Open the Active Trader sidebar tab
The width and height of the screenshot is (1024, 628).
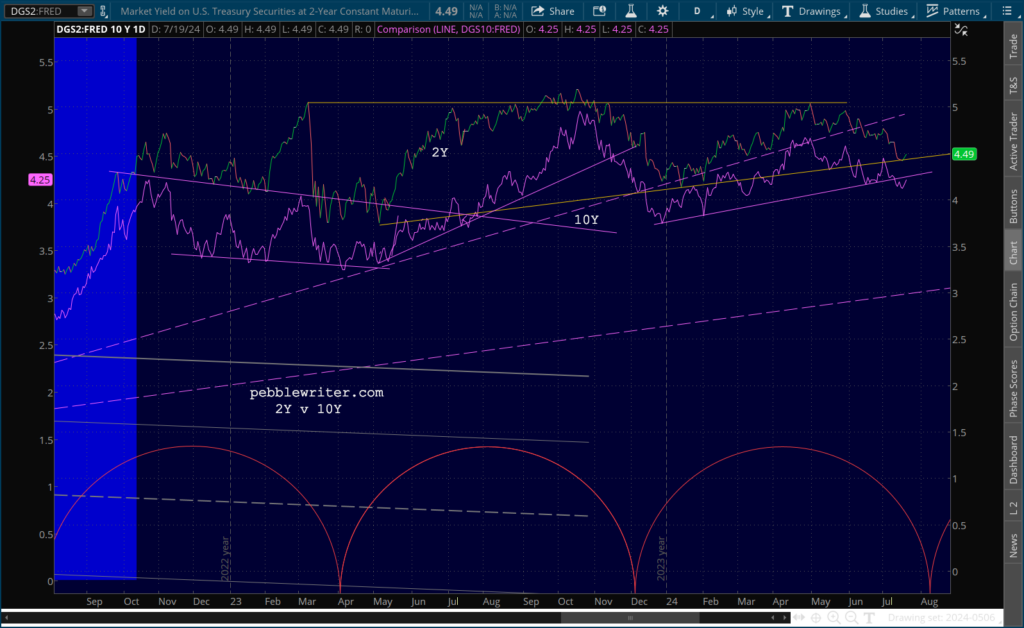pyautogui.click(x=1013, y=141)
